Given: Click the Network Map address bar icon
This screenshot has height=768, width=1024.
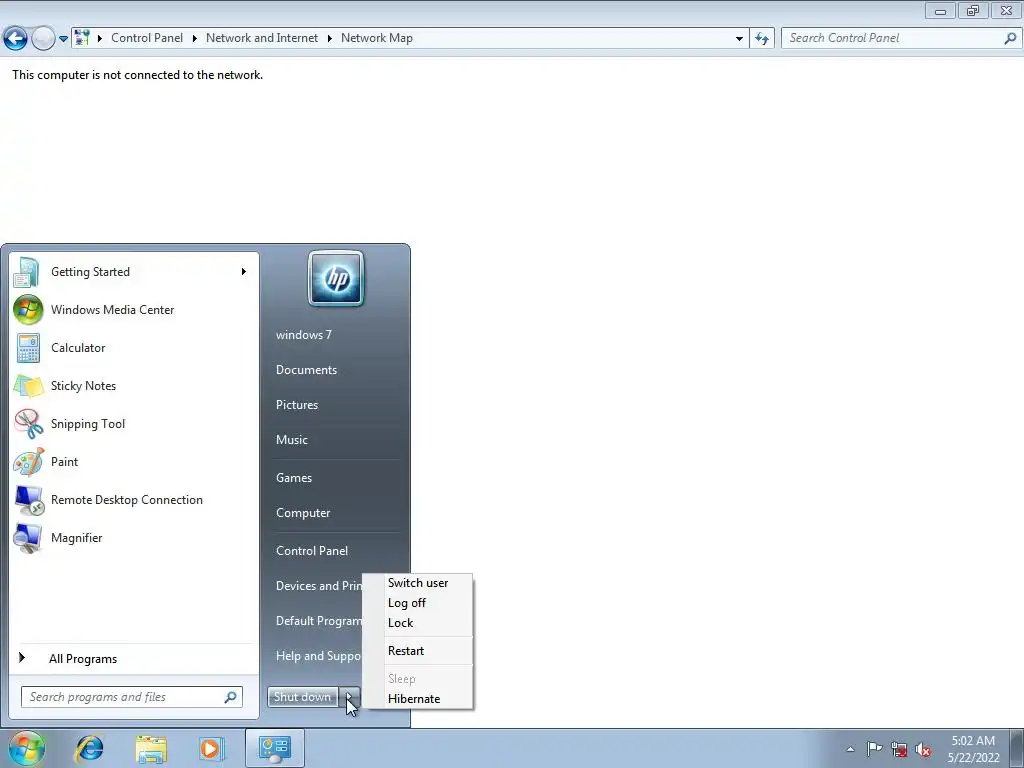Looking at the screenshot, I should (x=82, y=38).
